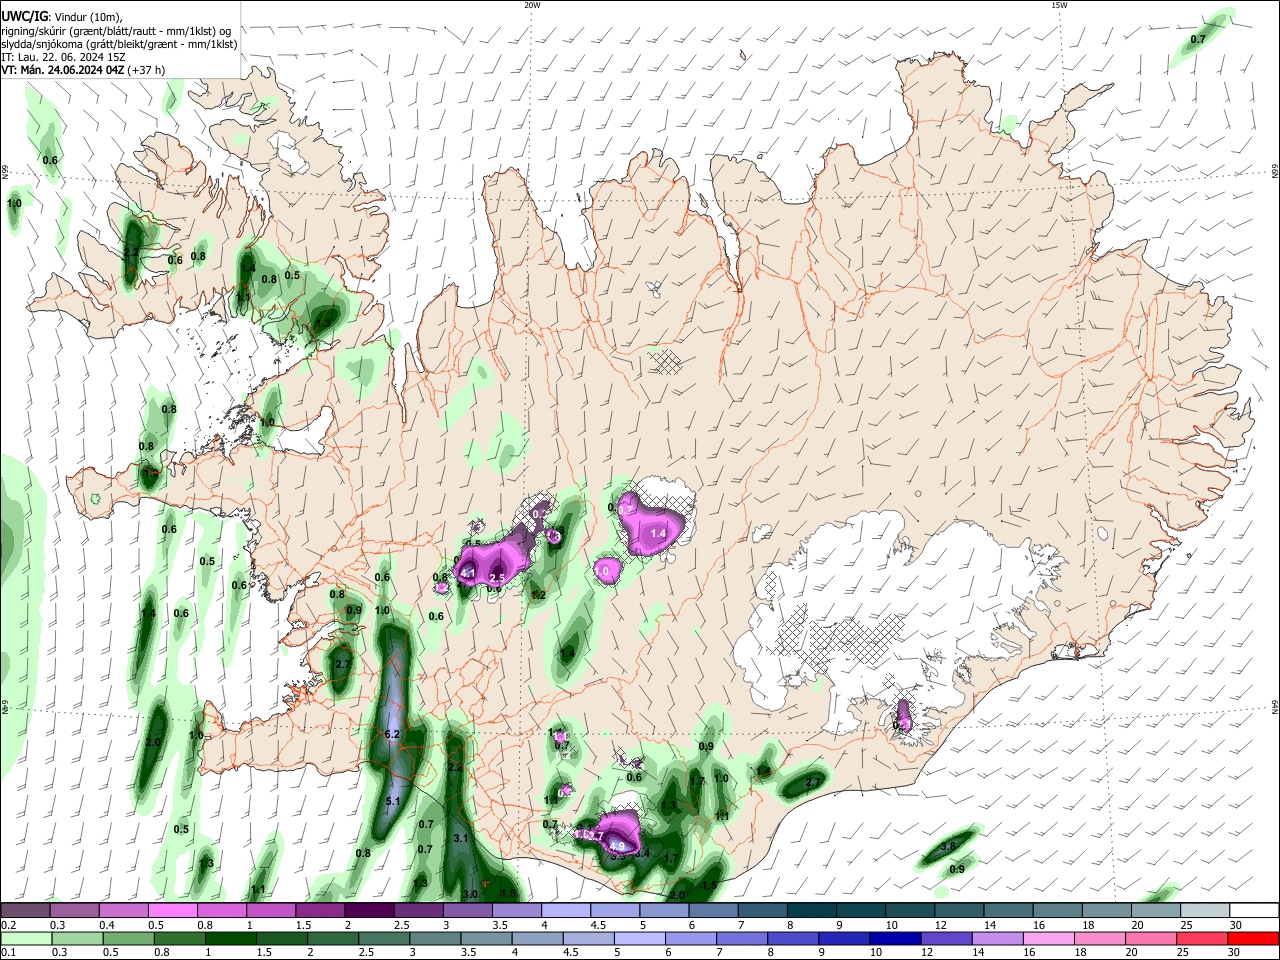Viewport: 1280px width, 960px height.
Task: Click the 15W longitude label
Action: (1059, 5)
